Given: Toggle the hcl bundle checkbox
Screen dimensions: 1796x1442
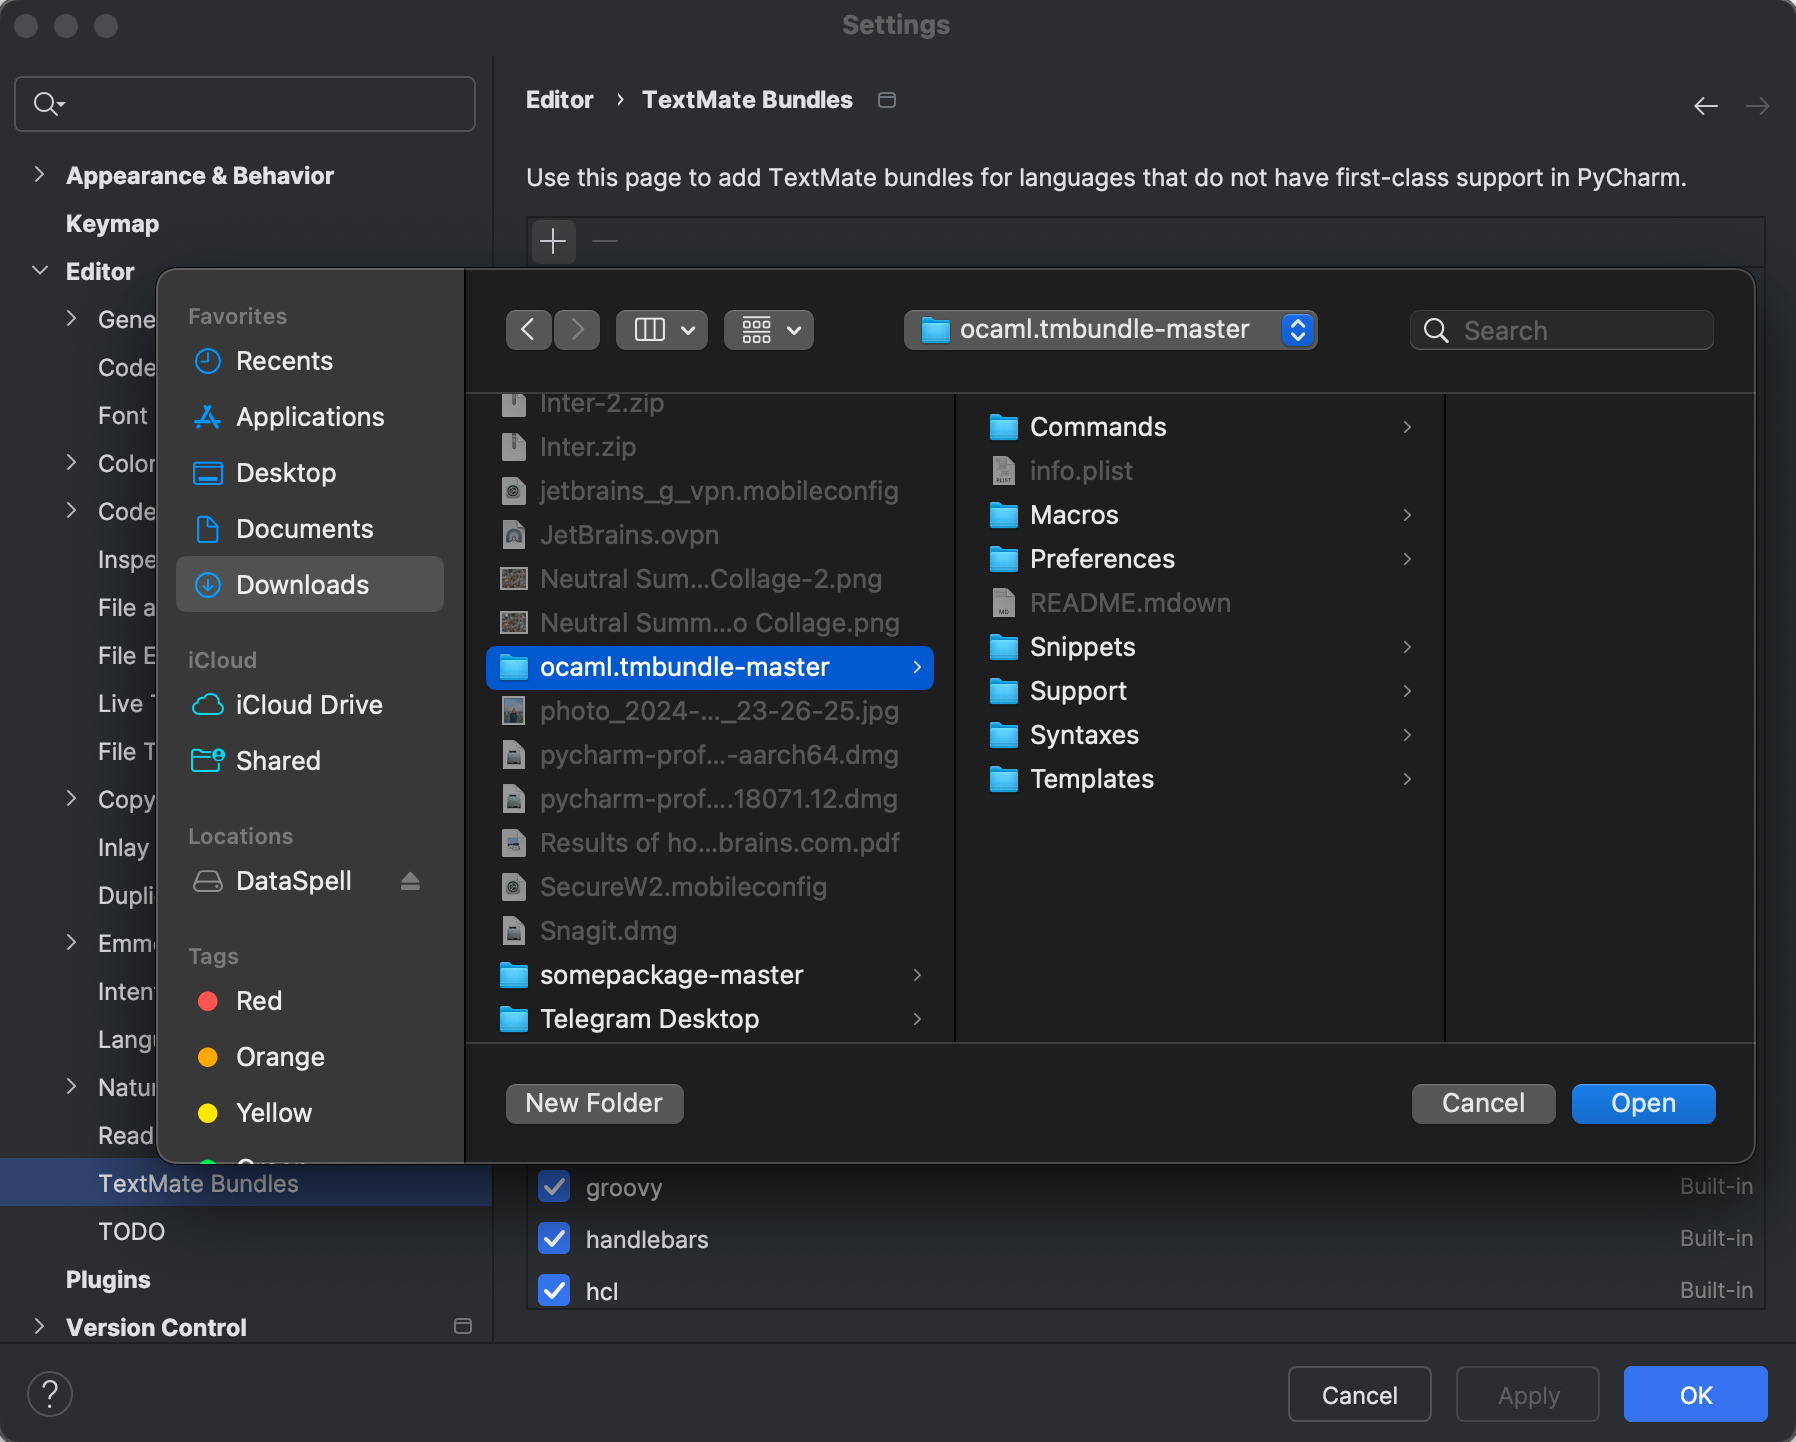Looking at the screenshot, I should 555,1290.
